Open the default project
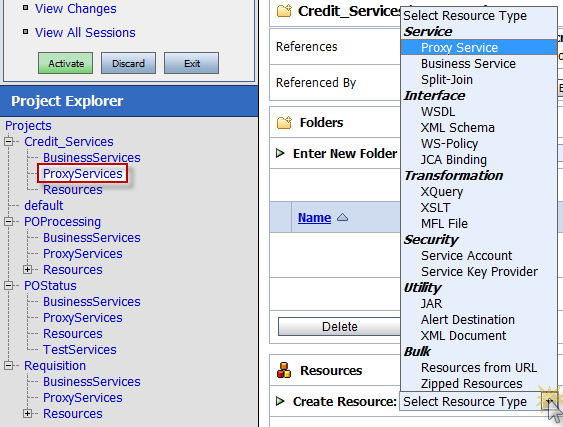 point(43,205)
